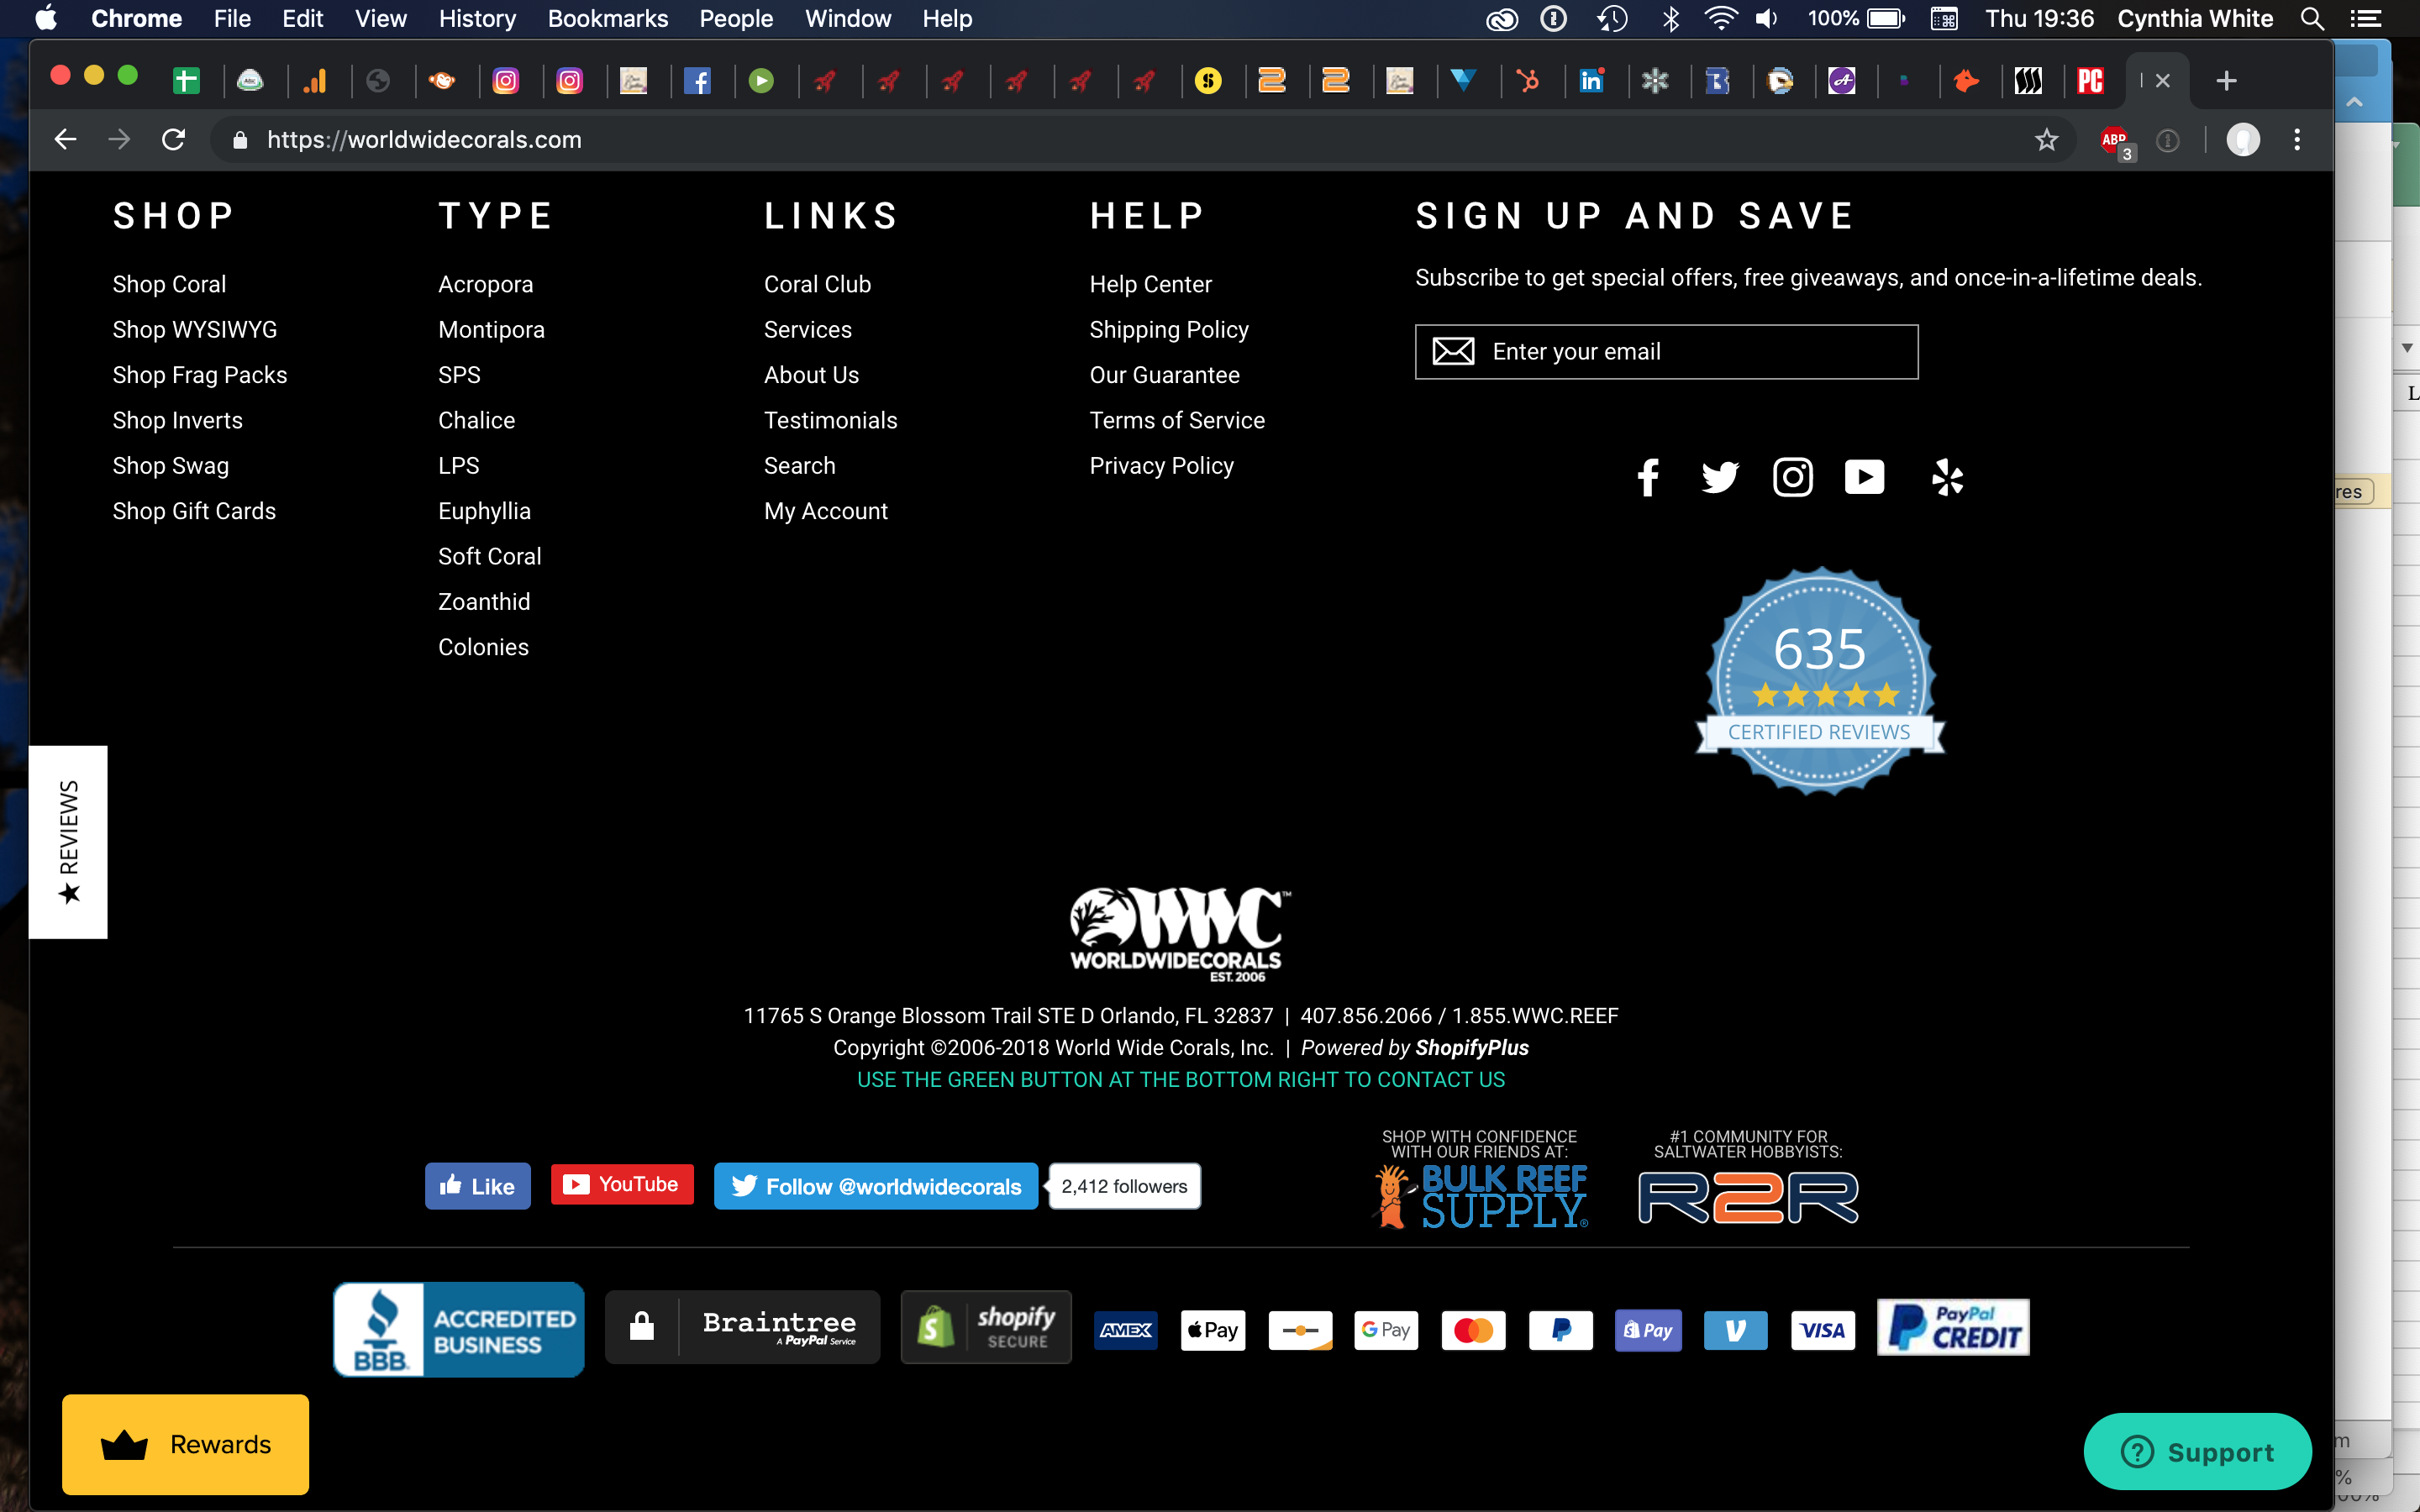
Task: Click the Testimonials link
Action: coord(830,420)
